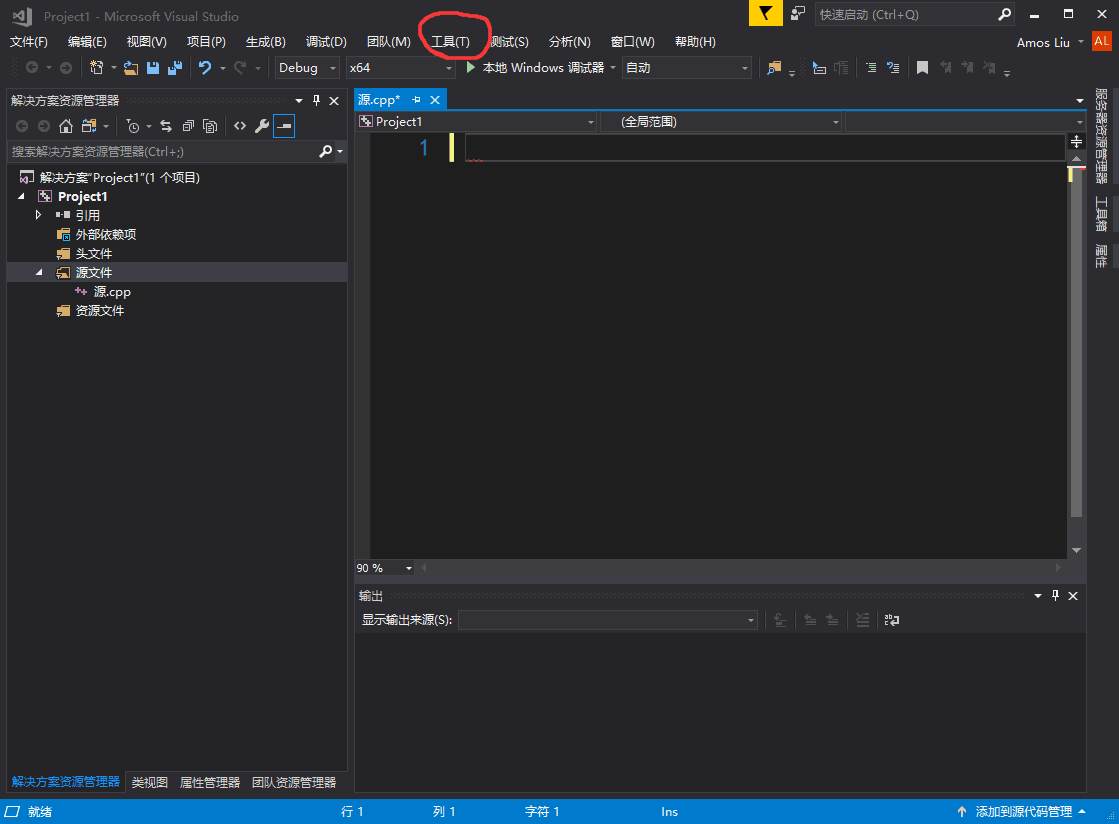Click the View Code brackets icon
Screen dimensions: 1119x824
tap(240, 126)
